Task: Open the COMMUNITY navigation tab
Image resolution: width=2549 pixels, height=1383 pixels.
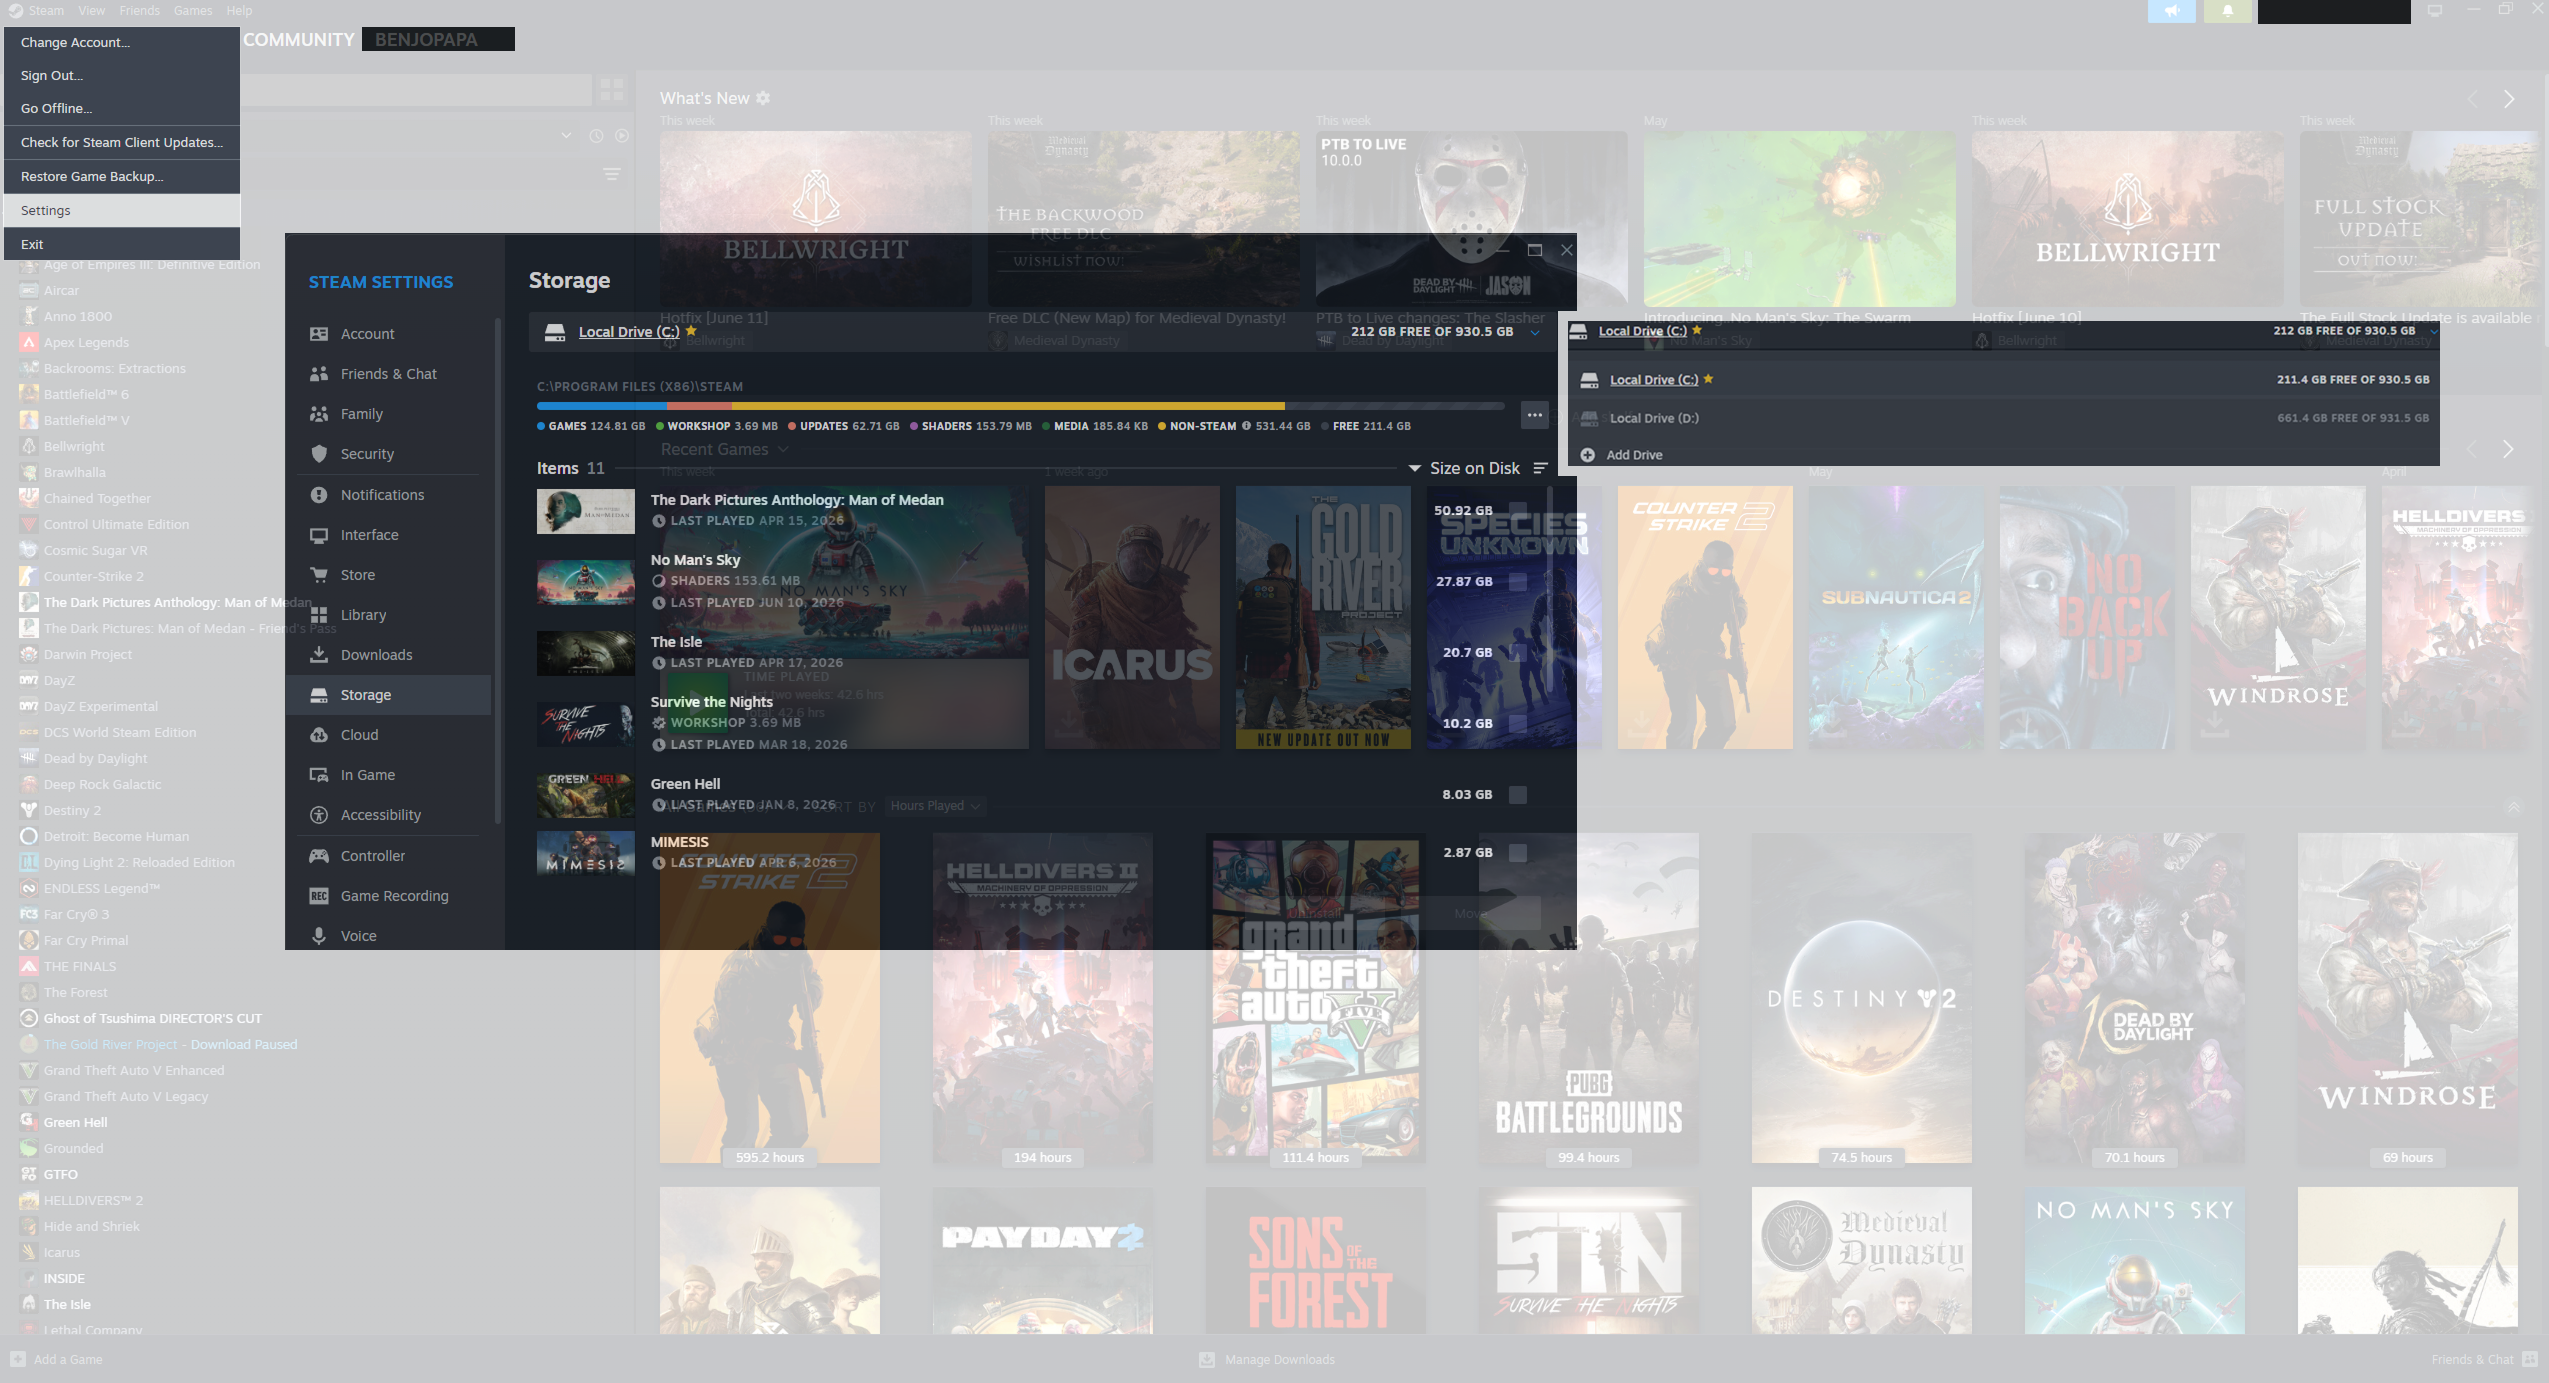Action: point(299,39)
